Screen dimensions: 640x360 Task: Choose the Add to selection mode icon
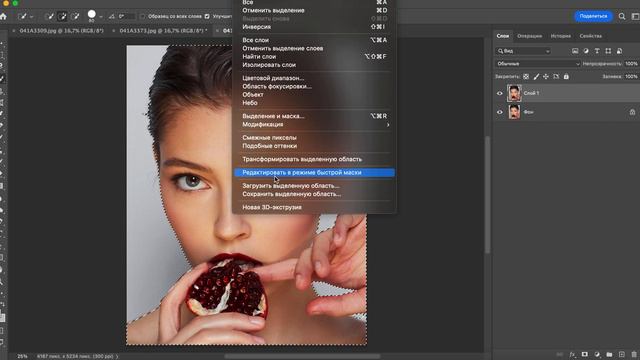(x=62, y=16)
